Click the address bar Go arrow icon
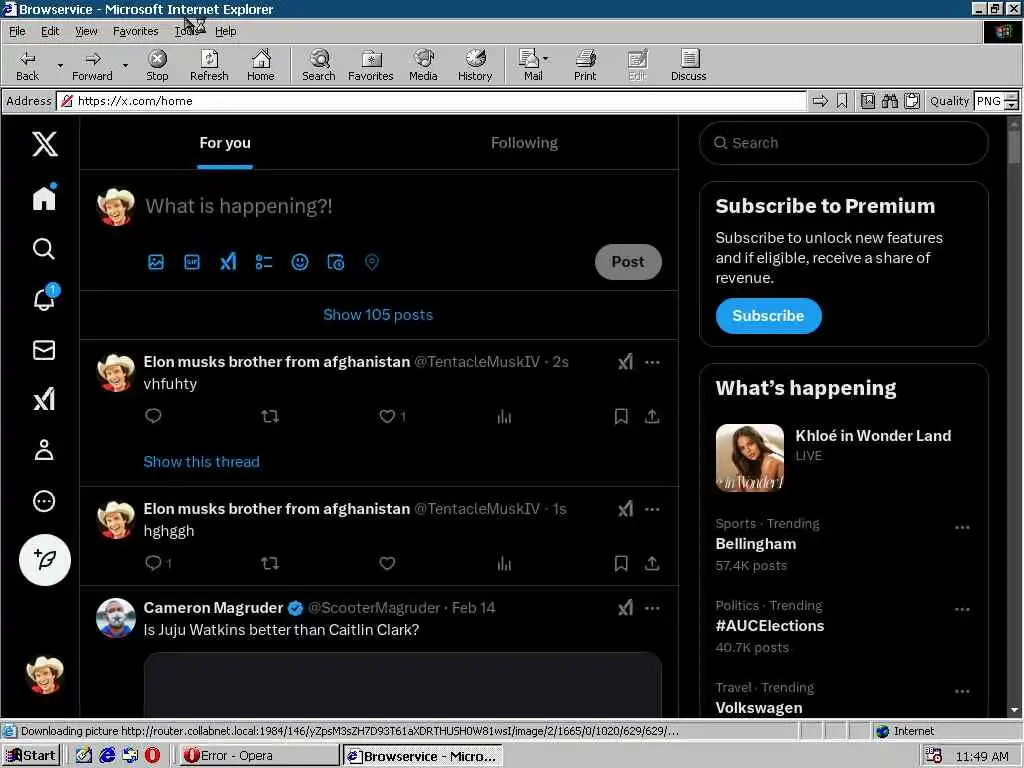 pyautogui.click(x=820, y=101)
